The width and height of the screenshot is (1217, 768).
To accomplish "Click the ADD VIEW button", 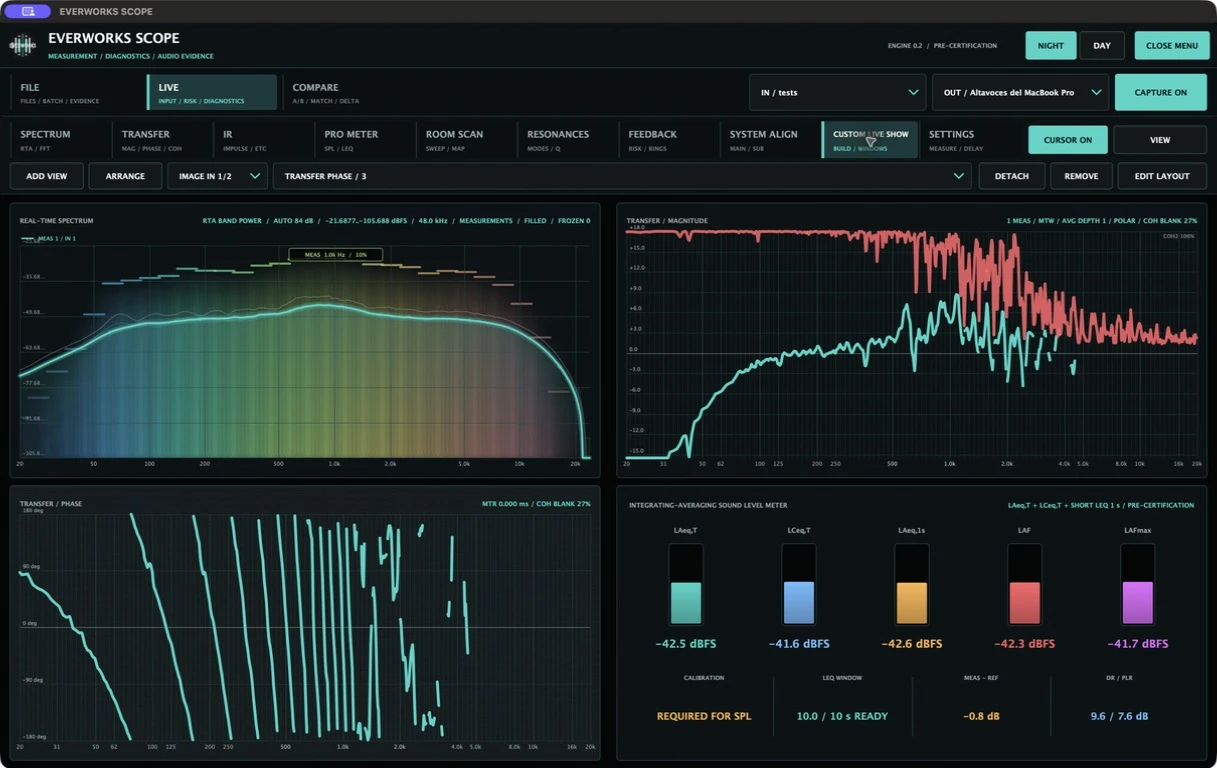I will (47, 176).
